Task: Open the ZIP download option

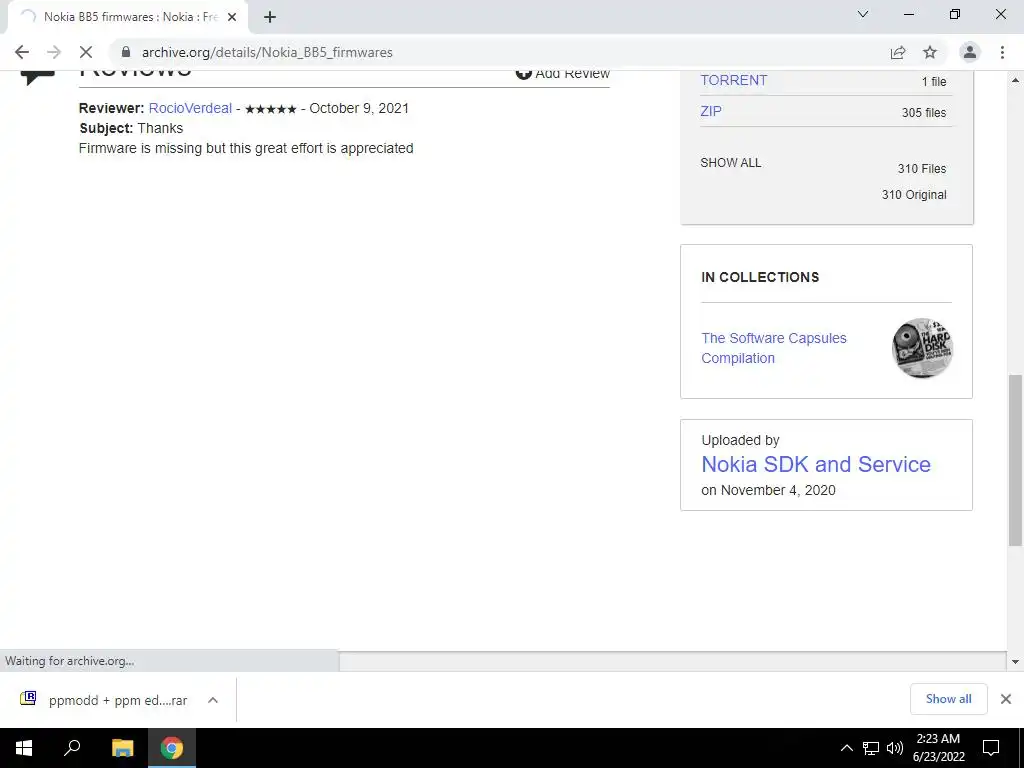Action: (711, 111)
